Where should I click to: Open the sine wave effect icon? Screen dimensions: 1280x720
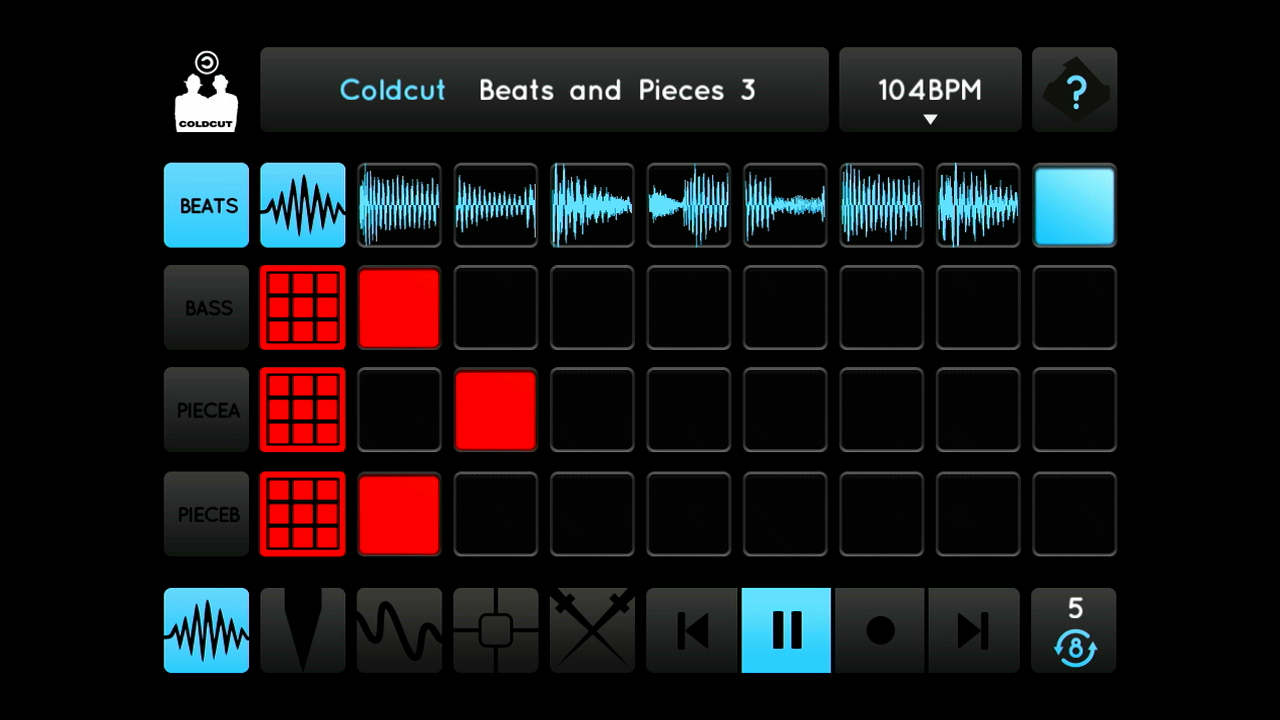[x=399, y=630]
